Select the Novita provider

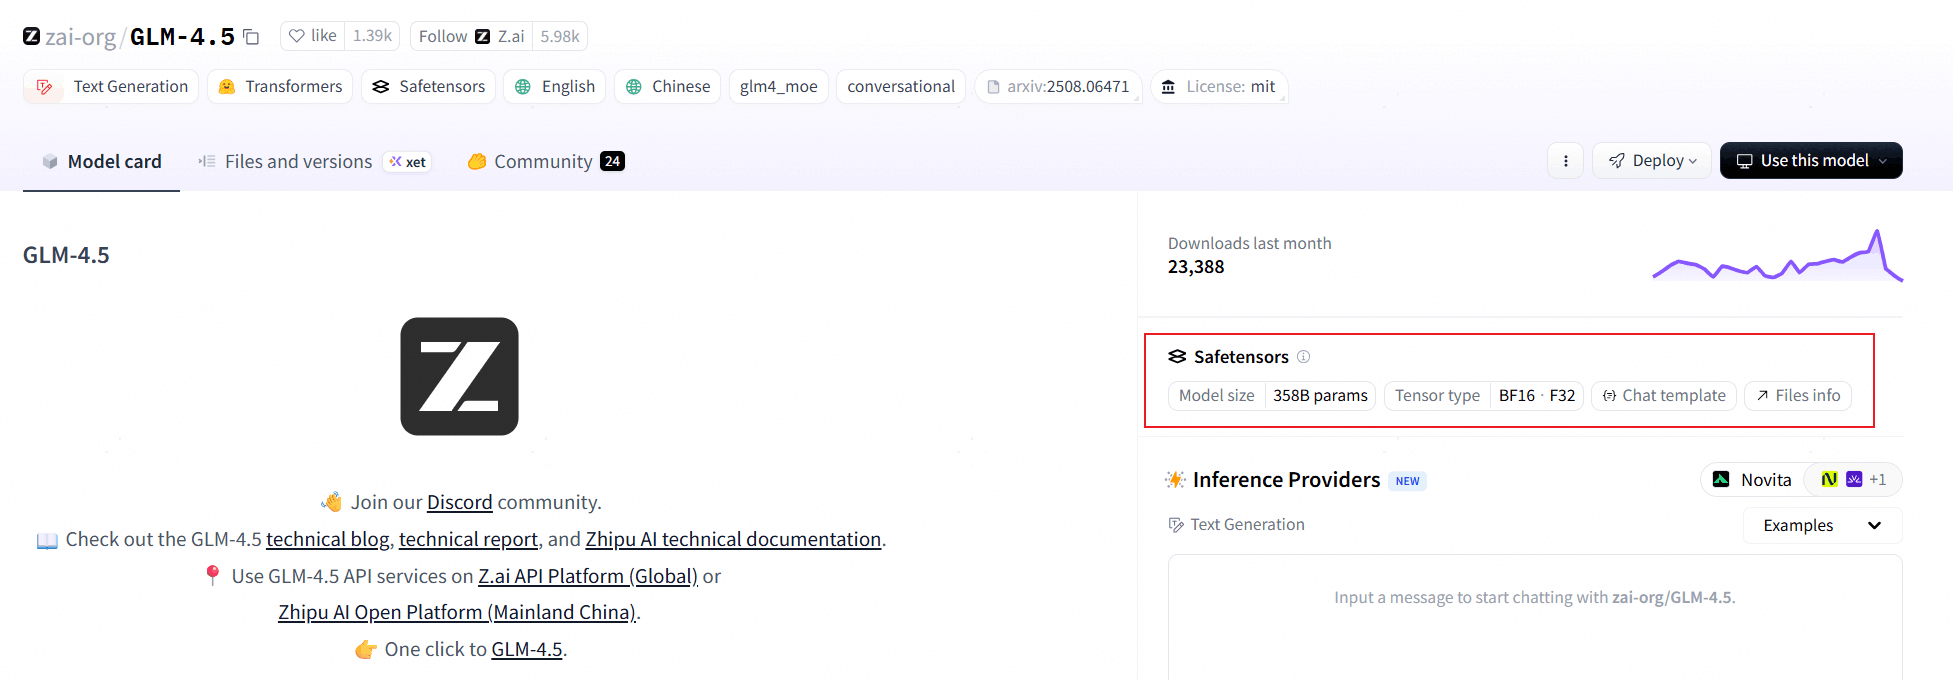[1752, 480]
